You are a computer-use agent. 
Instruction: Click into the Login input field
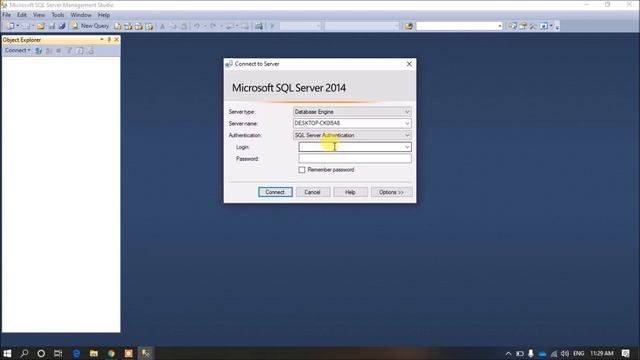click(x=351, y=147)
